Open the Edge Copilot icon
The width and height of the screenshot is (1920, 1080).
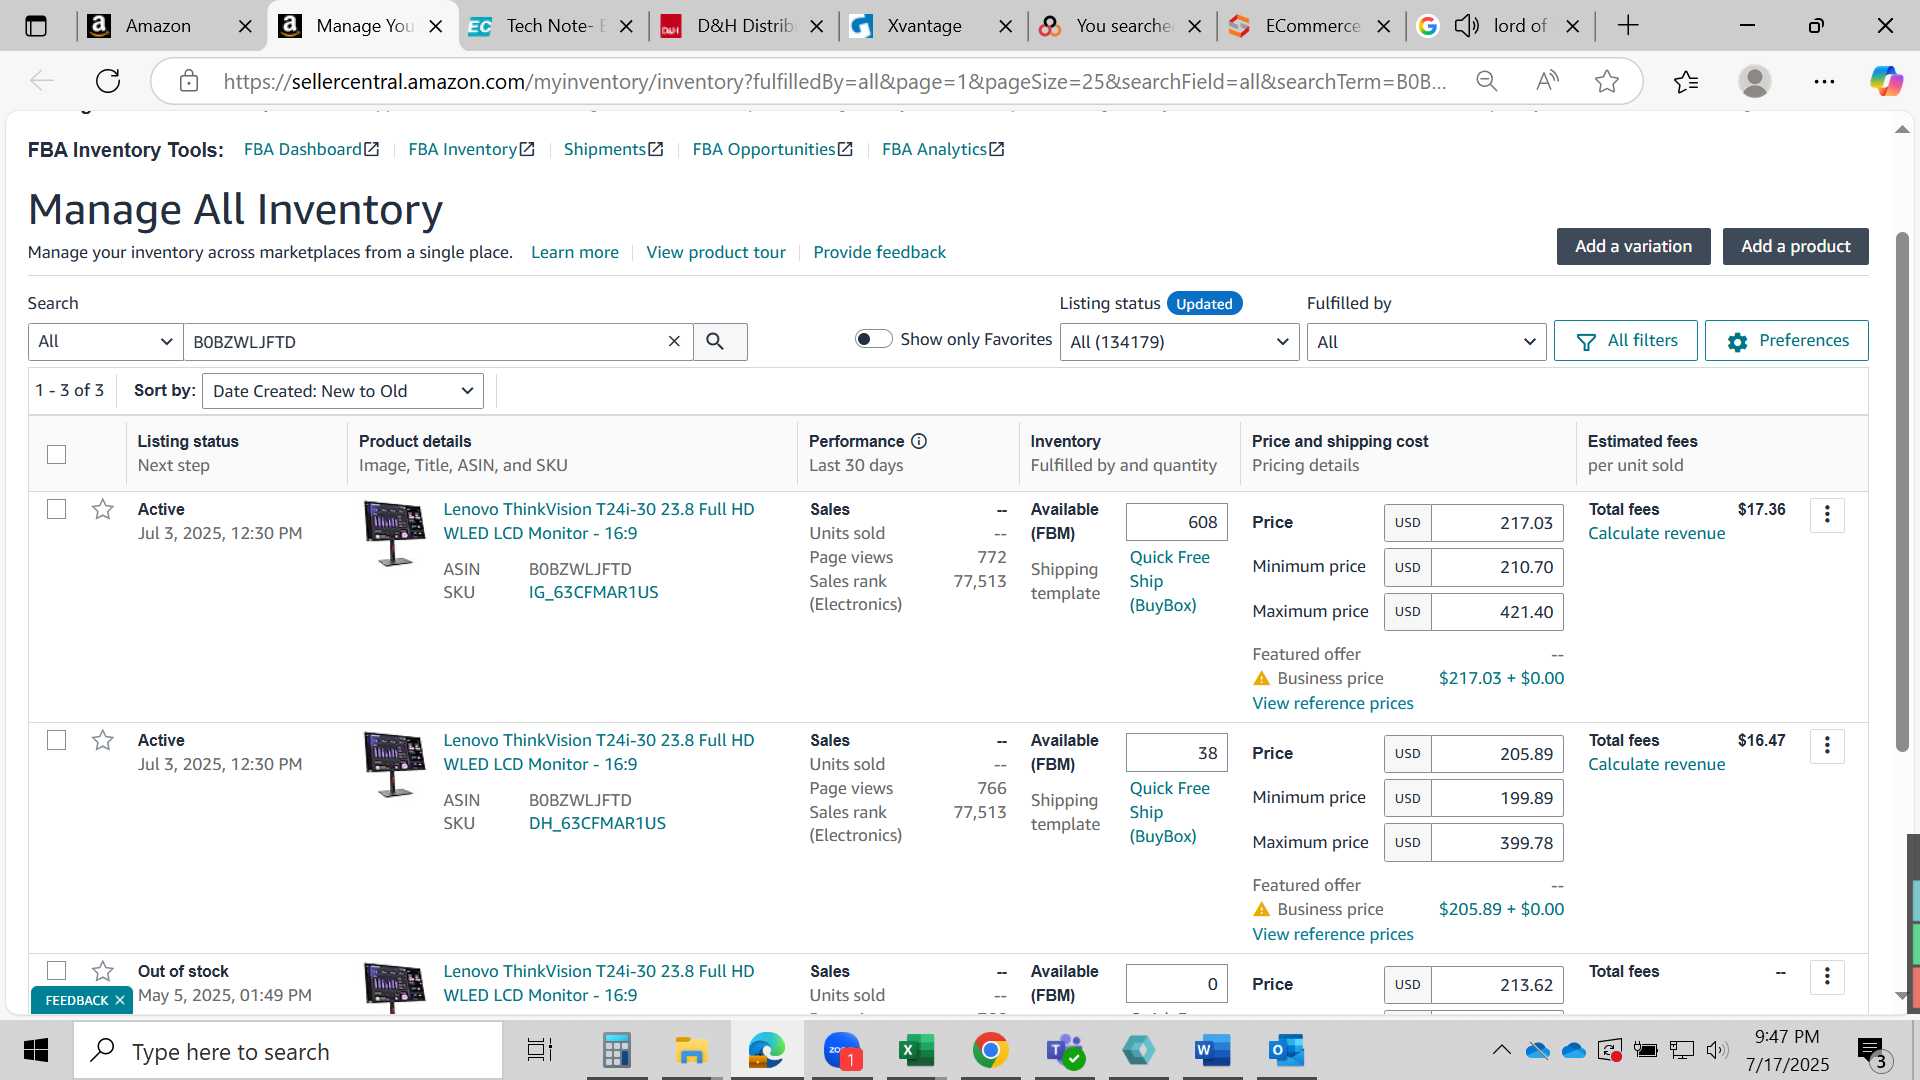pyautogui.click(x=1886, y=81)
